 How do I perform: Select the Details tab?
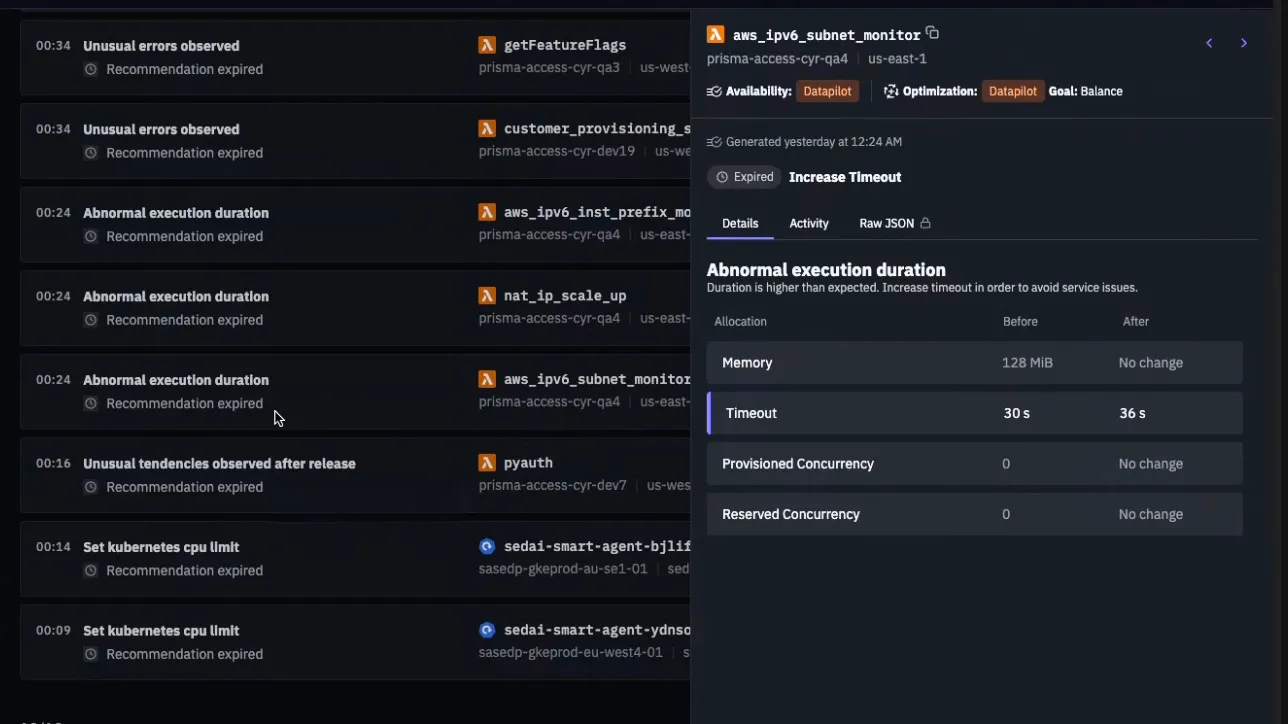click(x=740, y=223)
